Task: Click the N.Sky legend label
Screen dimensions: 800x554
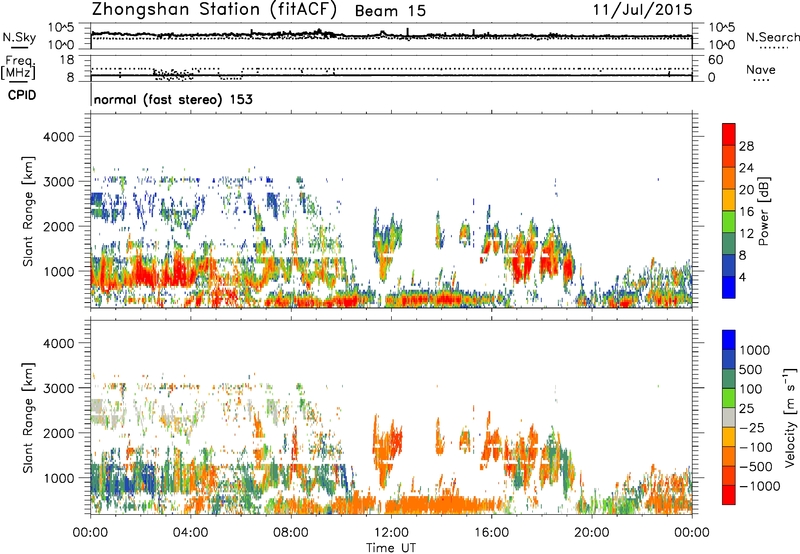Action: pyautogui.click(x=19, y=37)
